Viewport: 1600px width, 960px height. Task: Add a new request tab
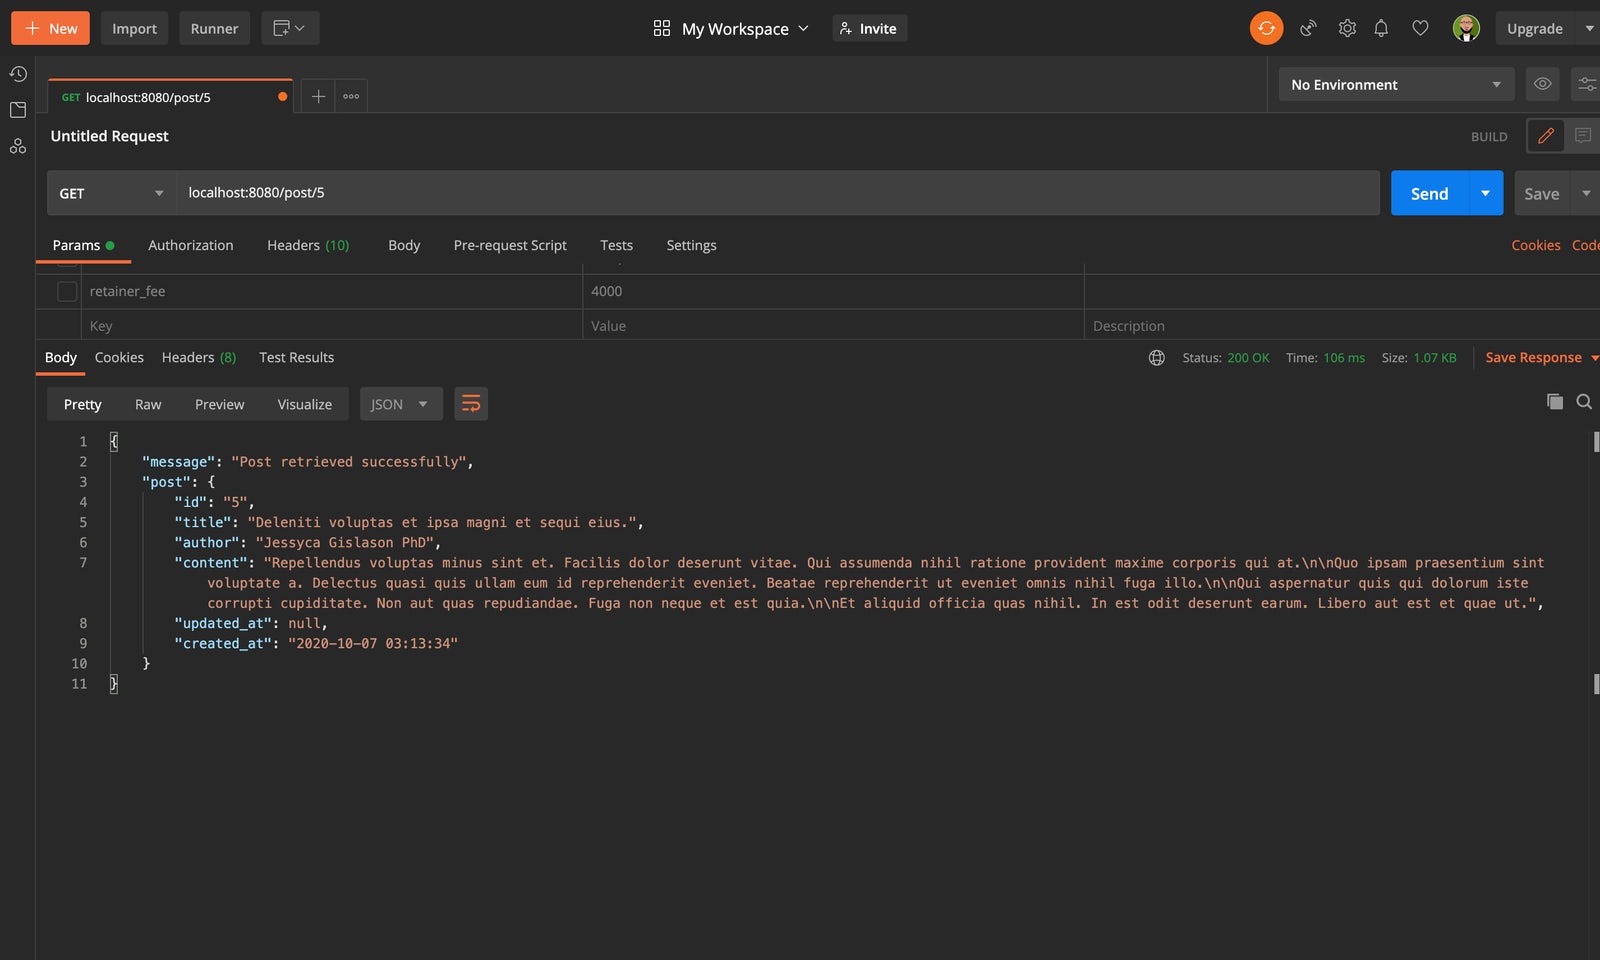(x=318, y=96)
